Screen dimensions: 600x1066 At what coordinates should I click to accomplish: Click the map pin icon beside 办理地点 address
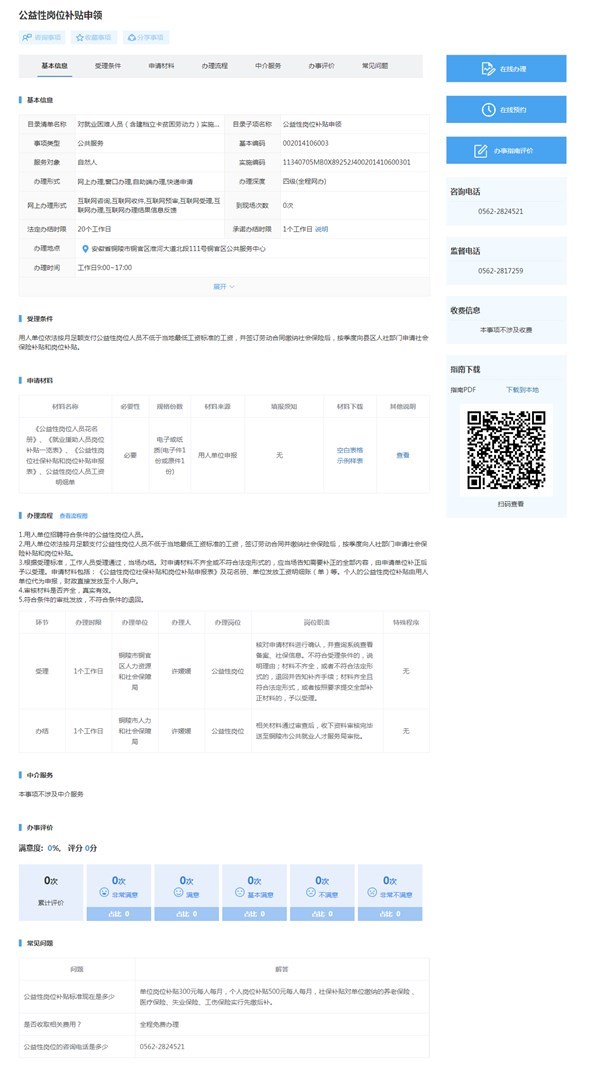pyautogui.click(x=86, y=248)
